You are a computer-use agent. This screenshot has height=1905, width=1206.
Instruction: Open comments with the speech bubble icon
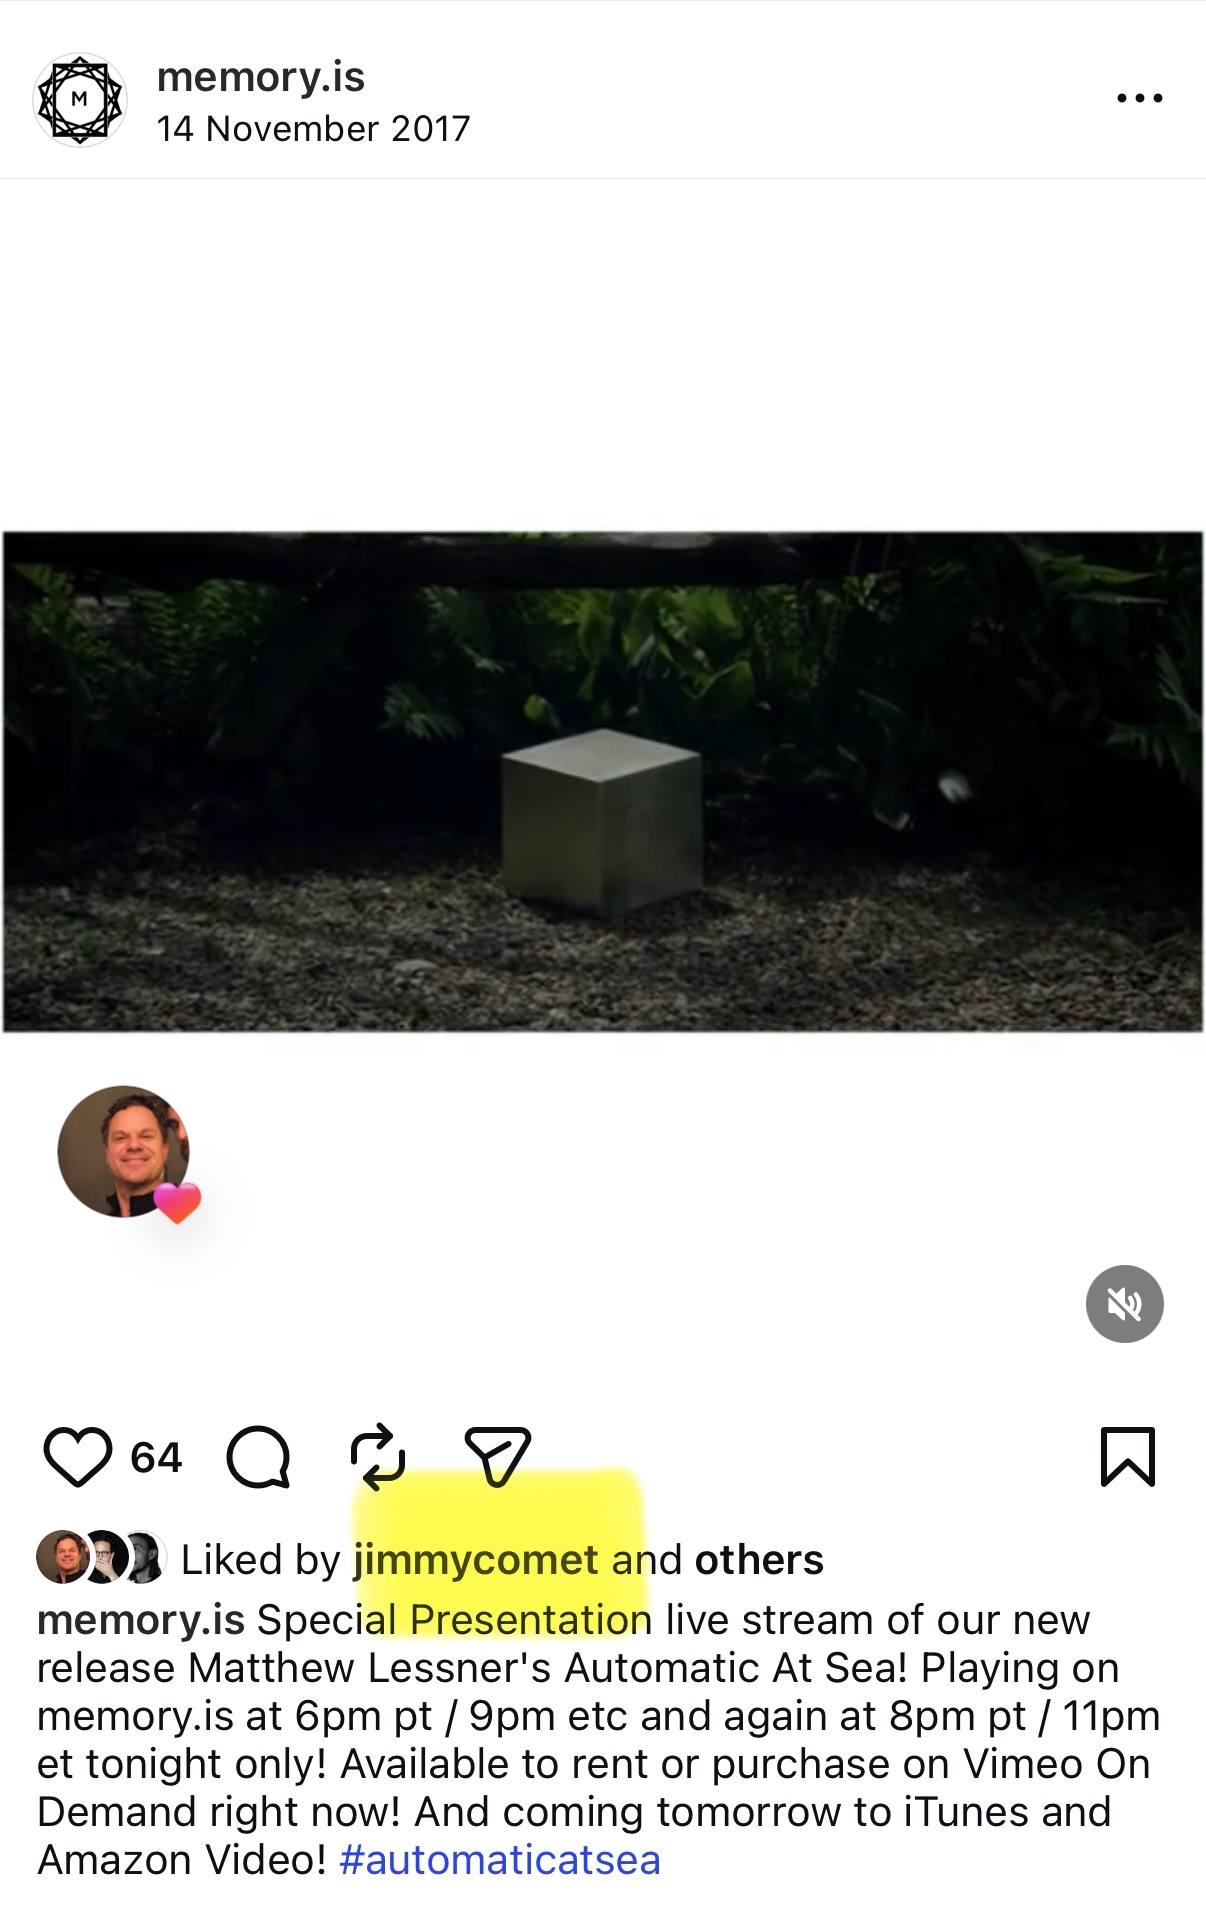259,1457
